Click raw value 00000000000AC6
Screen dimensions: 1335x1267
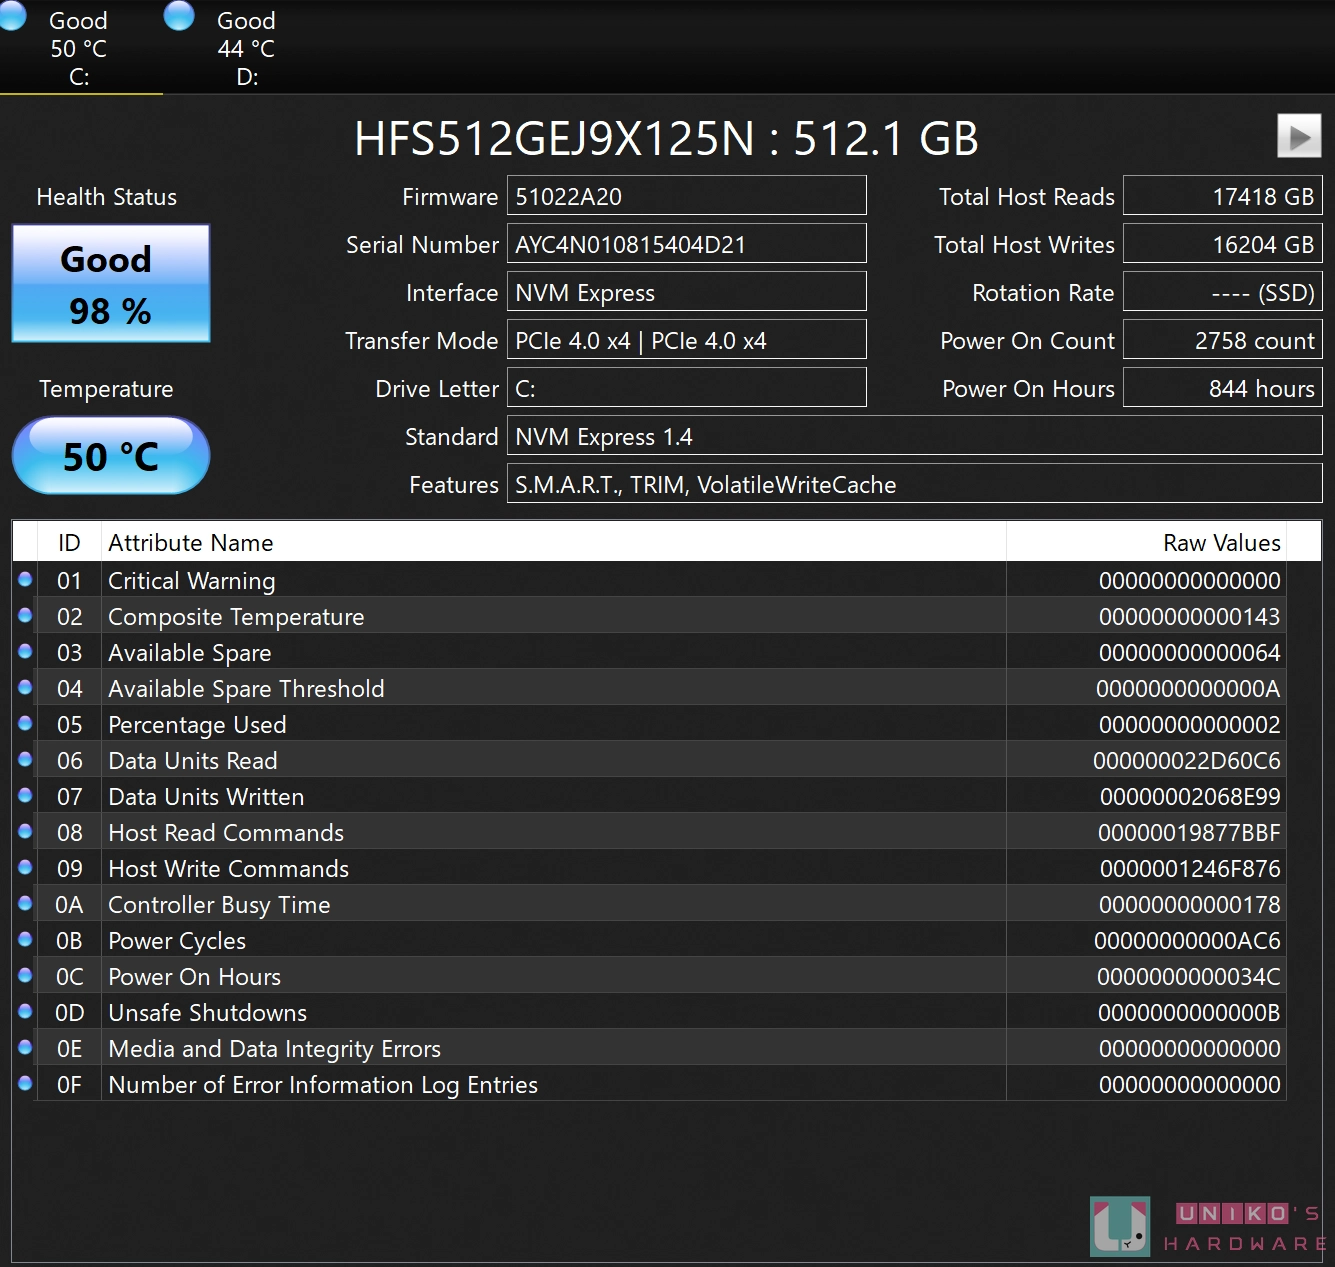coord(1187,941)
